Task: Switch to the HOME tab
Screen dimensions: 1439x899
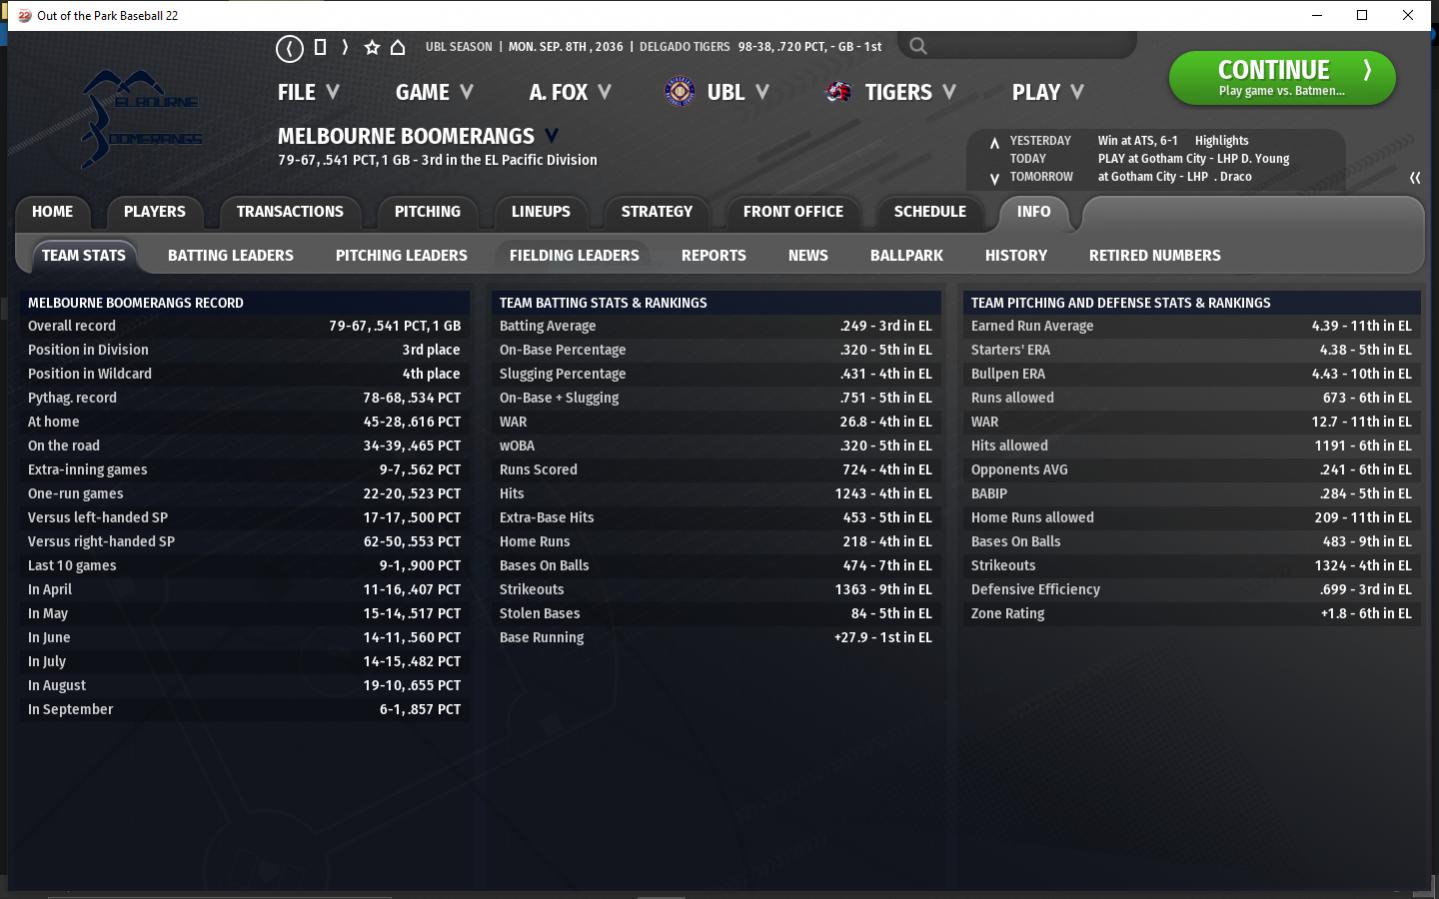Action: pyautogui.click(x=52, y=212)
